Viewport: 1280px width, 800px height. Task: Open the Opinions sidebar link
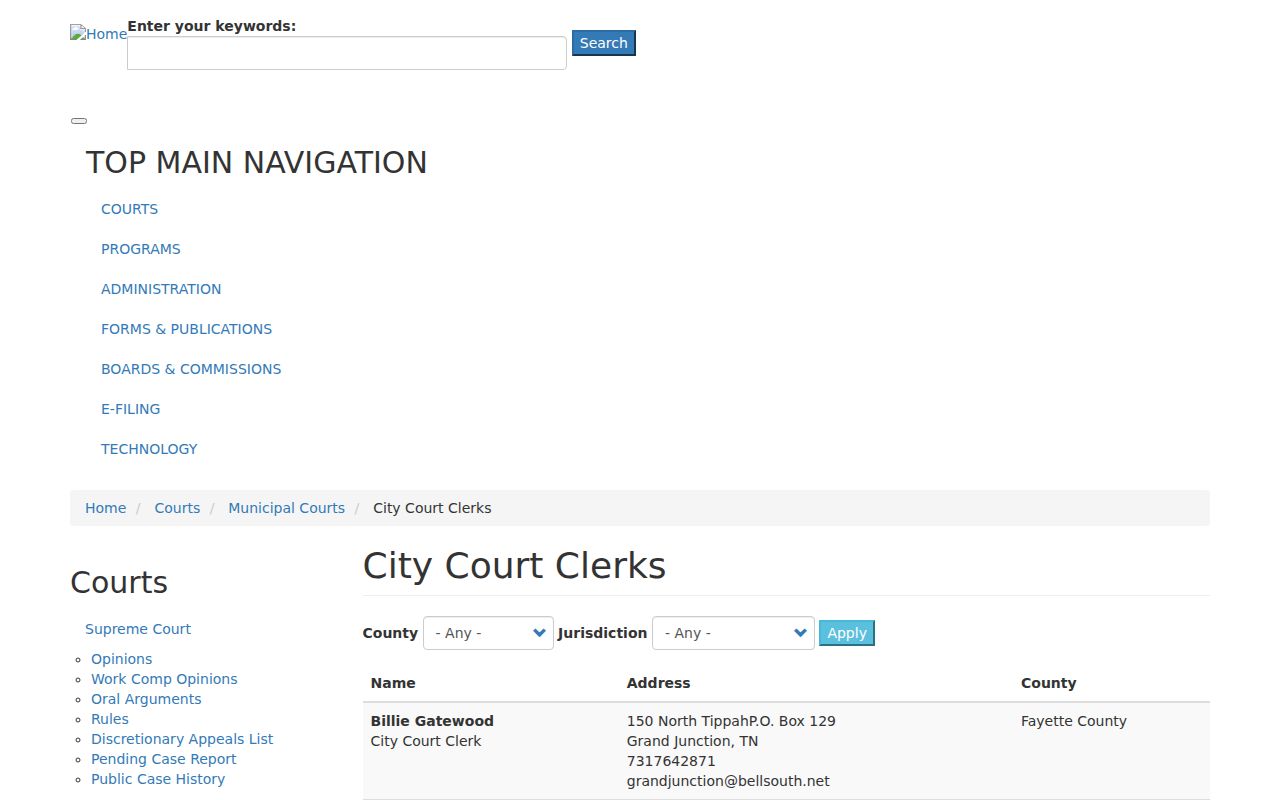coord(122,659)
